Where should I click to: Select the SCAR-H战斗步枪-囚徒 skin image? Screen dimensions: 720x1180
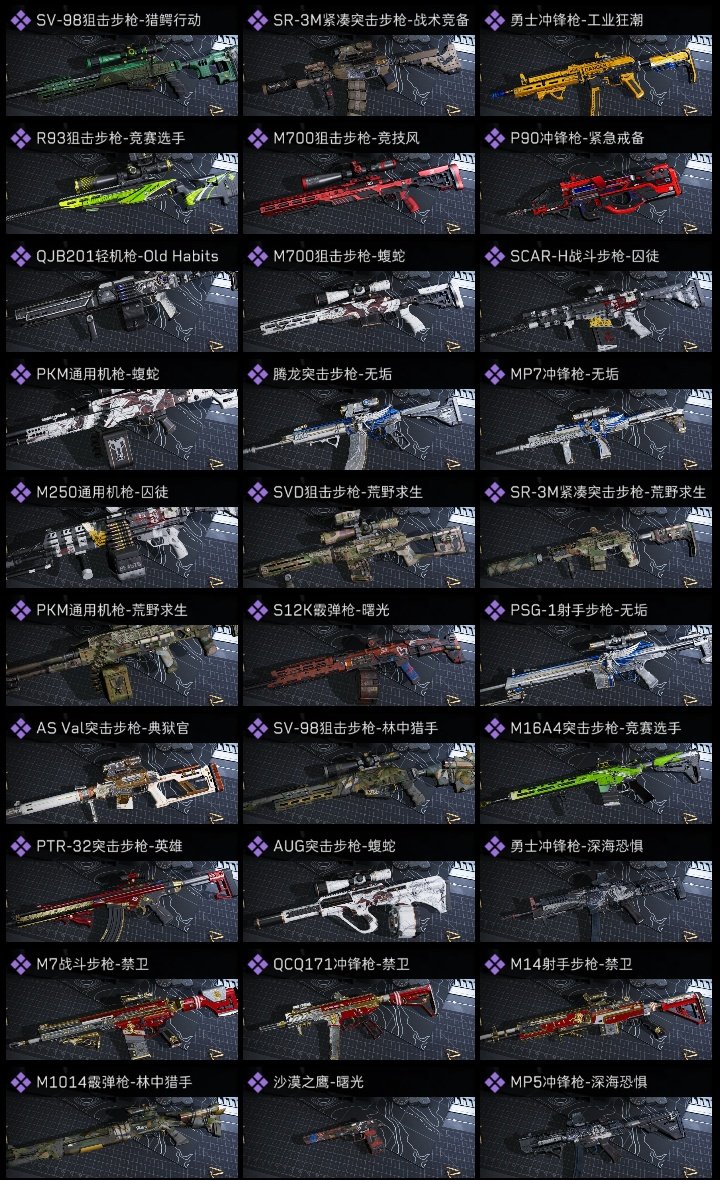click(596, 312)
